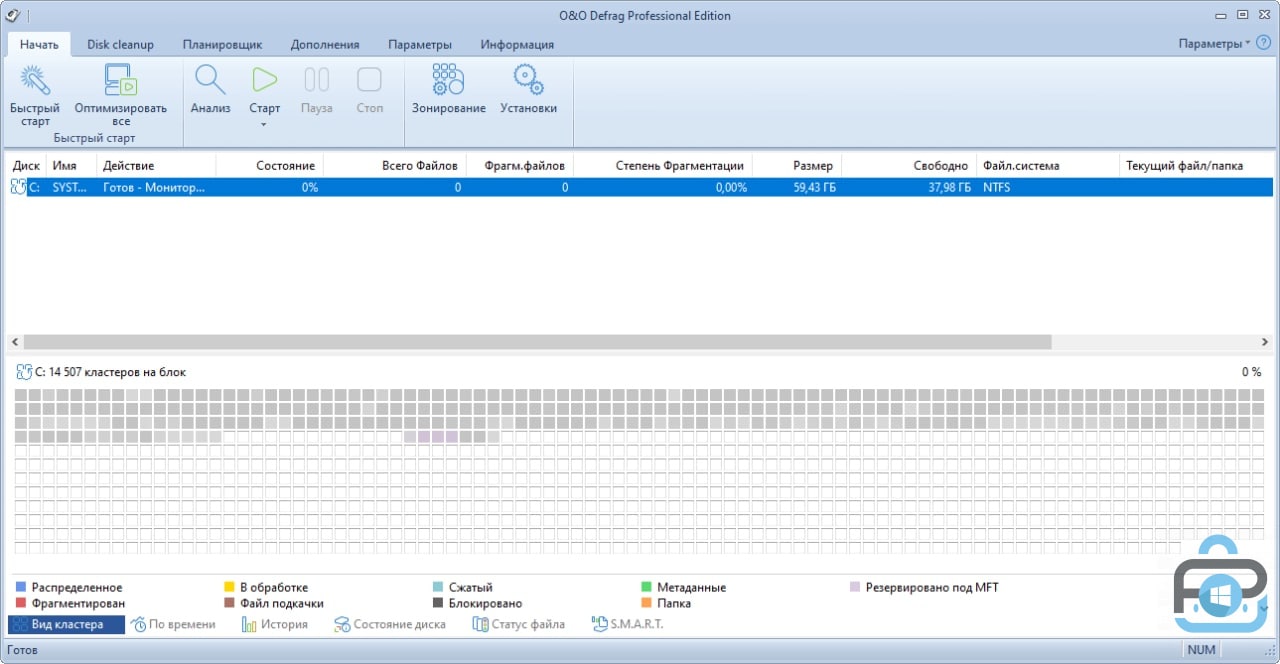This screenshot has height=664, width=1280.
Task: Sort by Свободно column header
Action: pyautogui.click(x=909, y=165)
